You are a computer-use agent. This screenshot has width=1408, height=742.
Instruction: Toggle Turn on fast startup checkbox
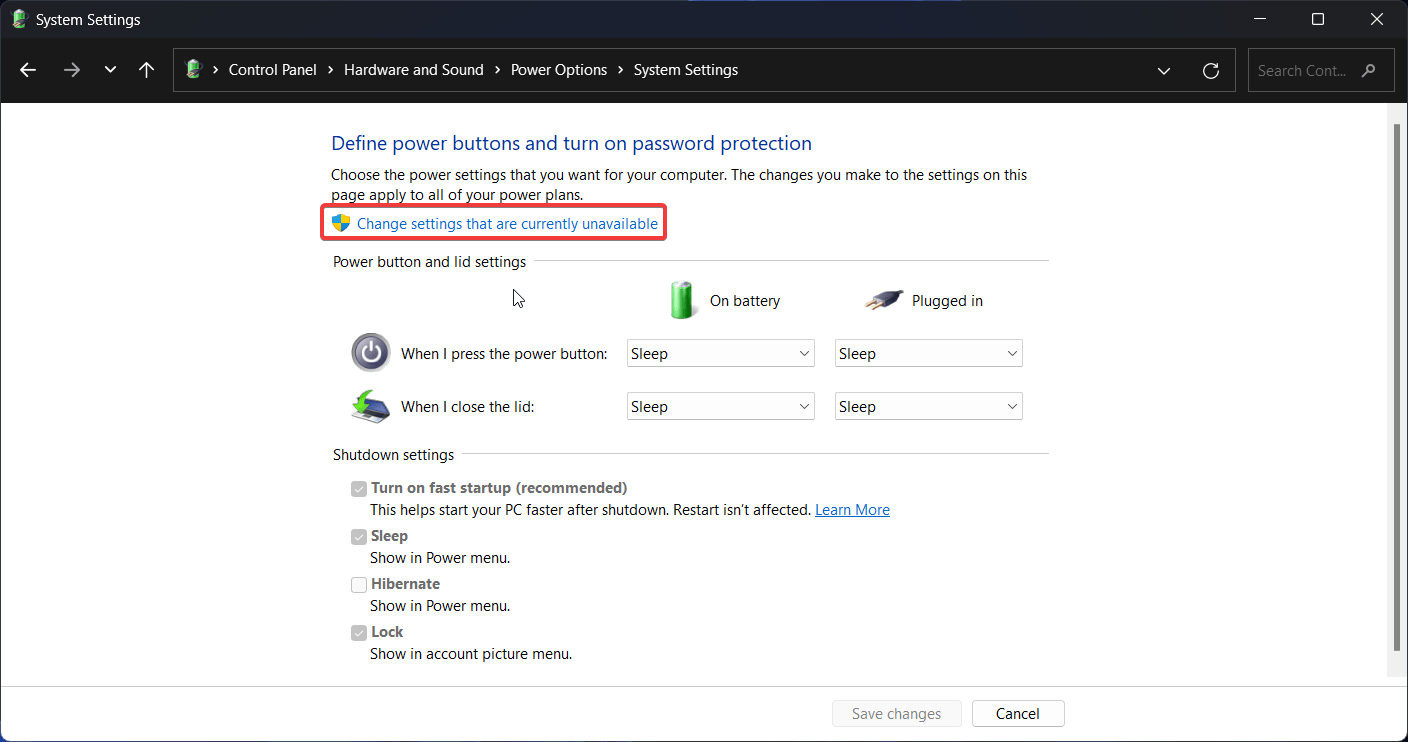click(x=359, y=489)
